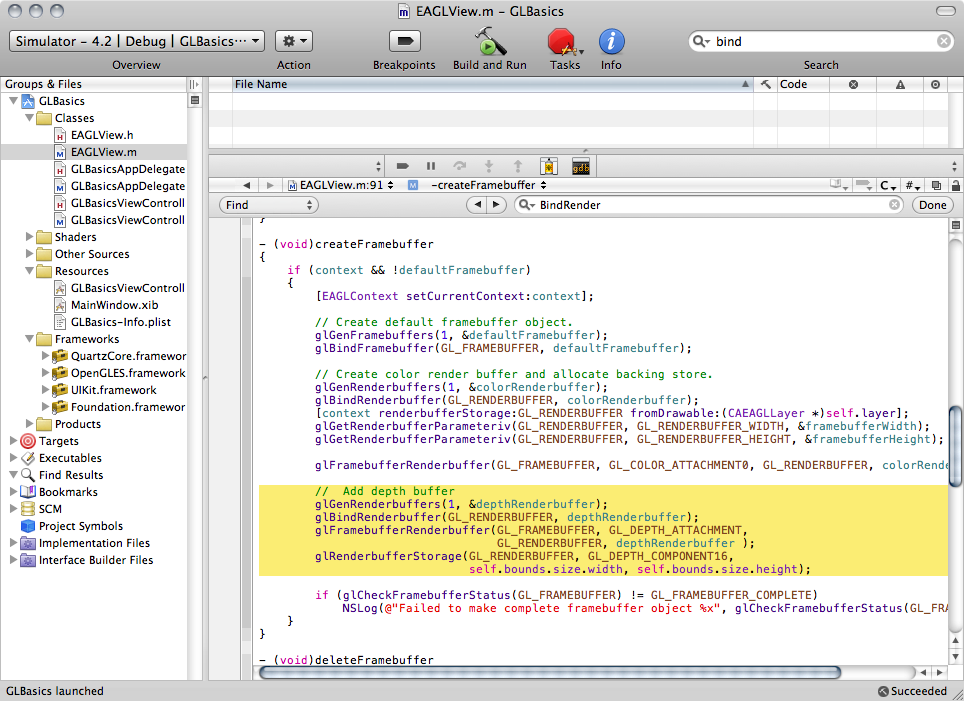Open the Find mode popup
Viewport: 964px width, 701px height.
click(269, 205)
